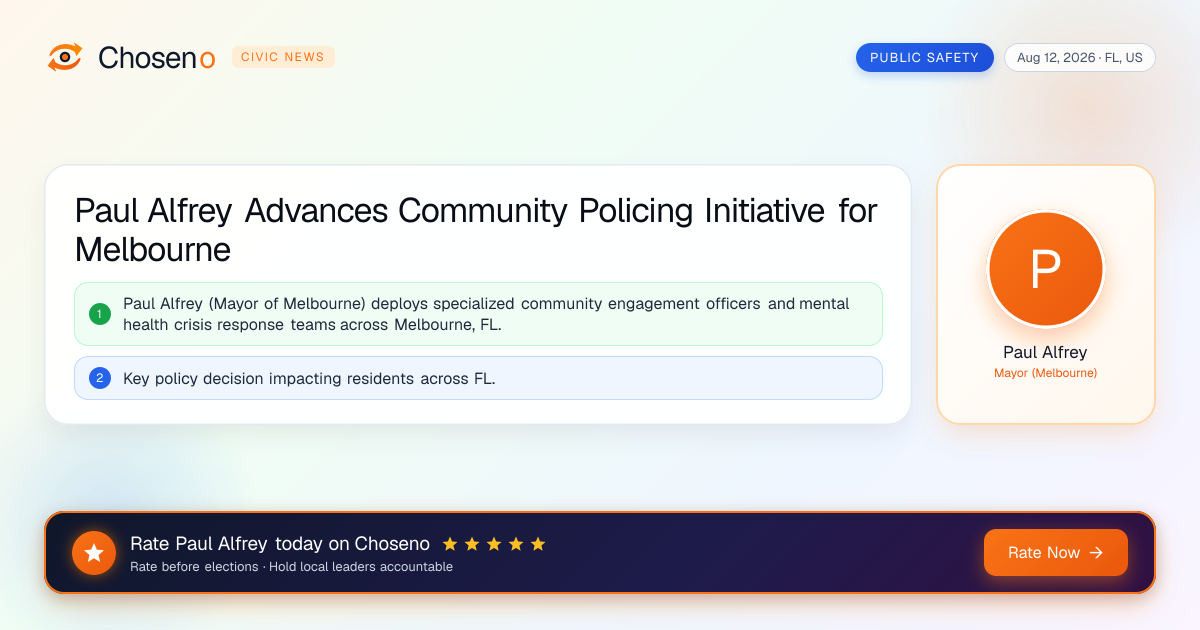
Task: Open the Paul Alfrey Community Policing headline
Action: click(x=476, y=230)
